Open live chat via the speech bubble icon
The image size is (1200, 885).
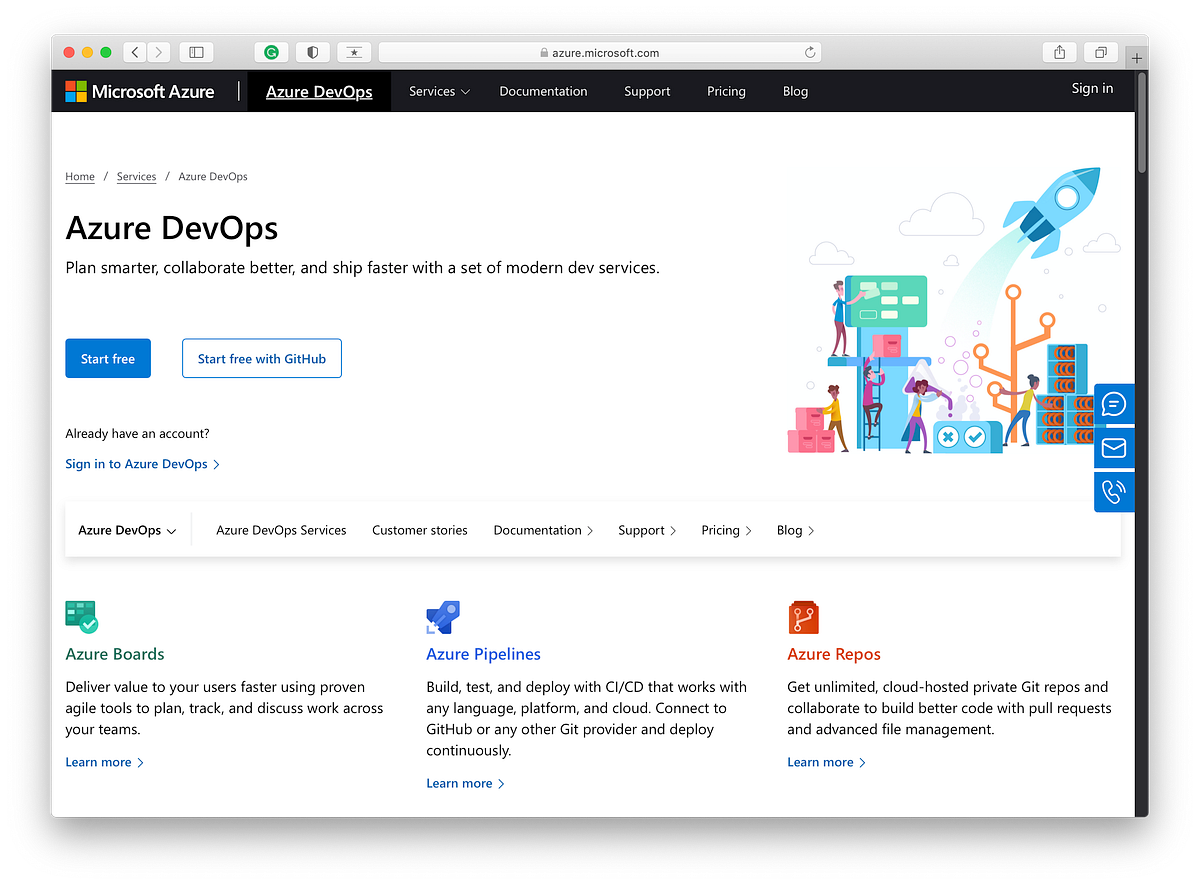(1114, 404)
